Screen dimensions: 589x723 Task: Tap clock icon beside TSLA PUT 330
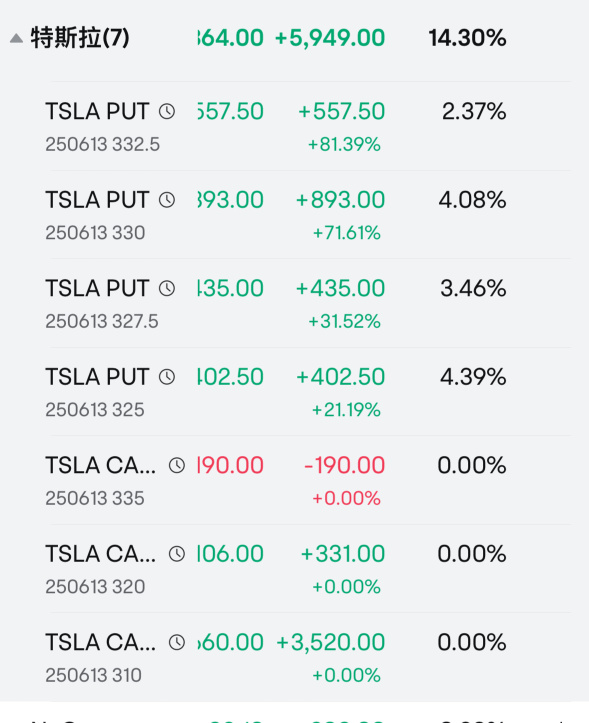tap(167, 200)
